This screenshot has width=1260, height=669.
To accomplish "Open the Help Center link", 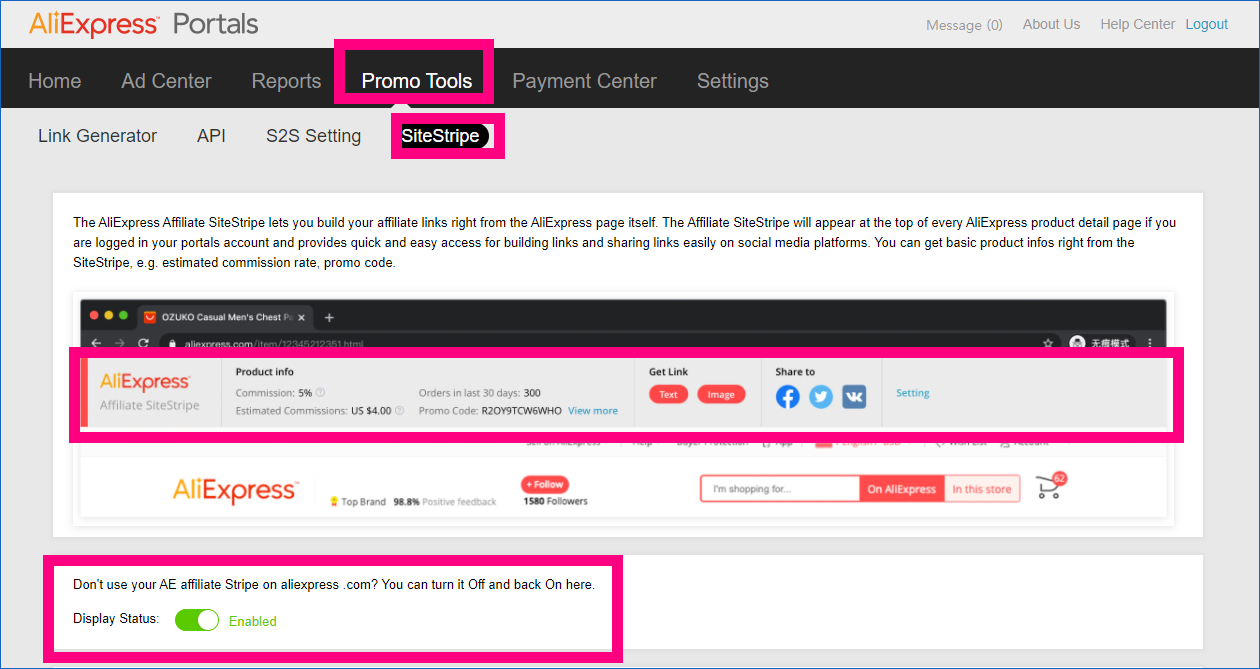I will tap(1138, 24).
